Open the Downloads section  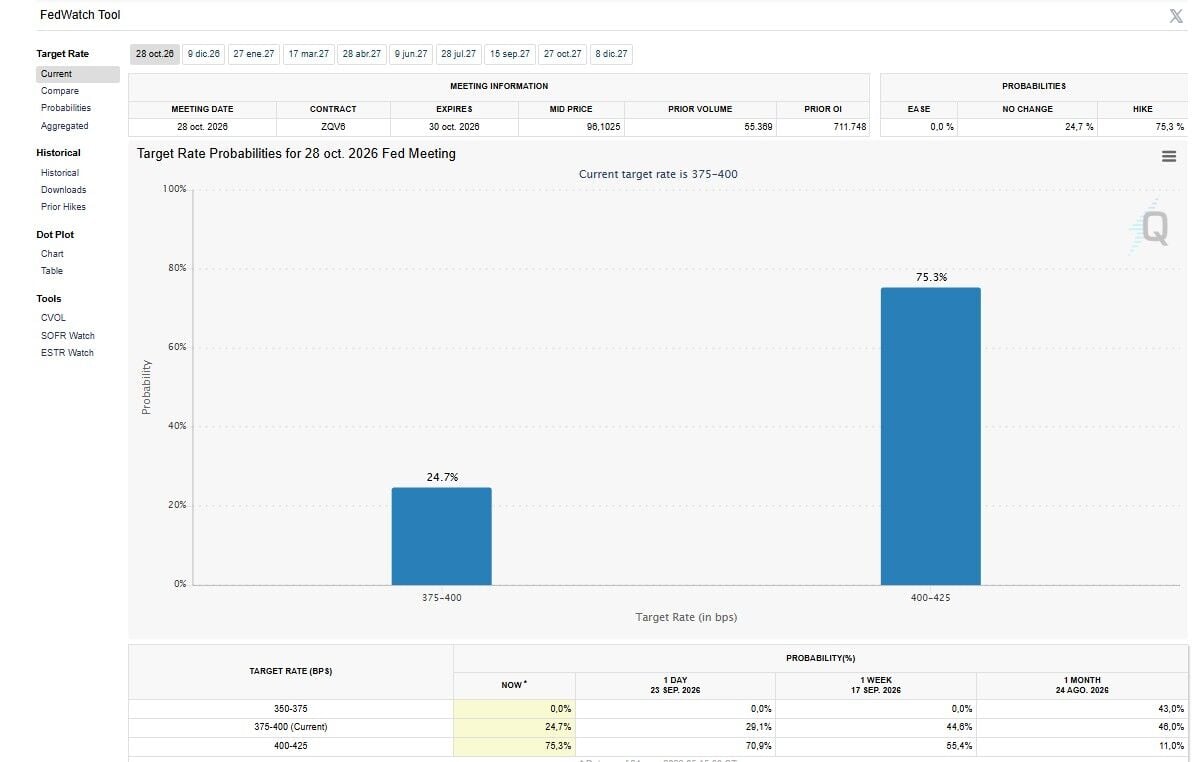[64, 189]
